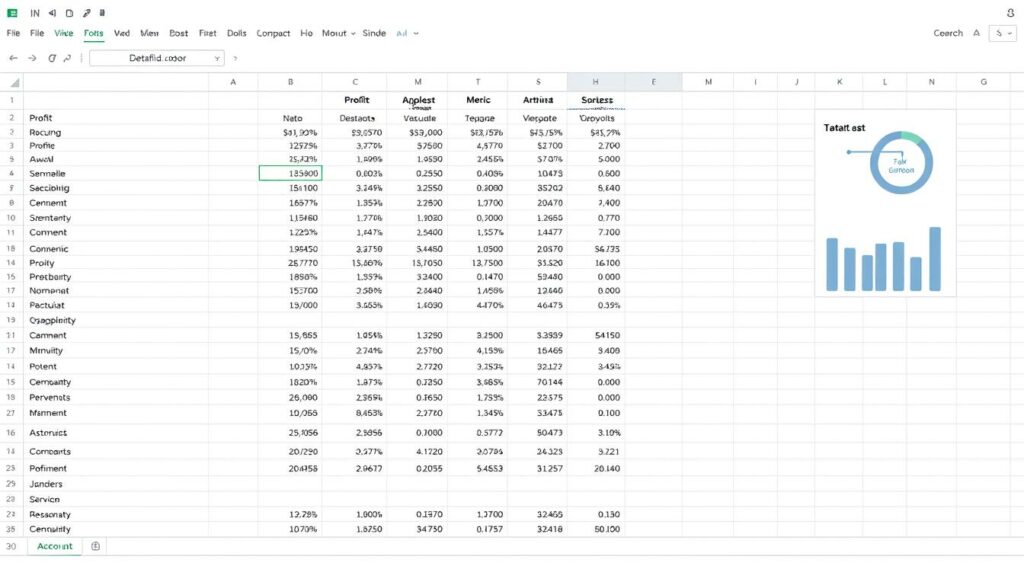Click the refresh icon in the toolbar
The image size is (1024, 585).
coord(52,58)
